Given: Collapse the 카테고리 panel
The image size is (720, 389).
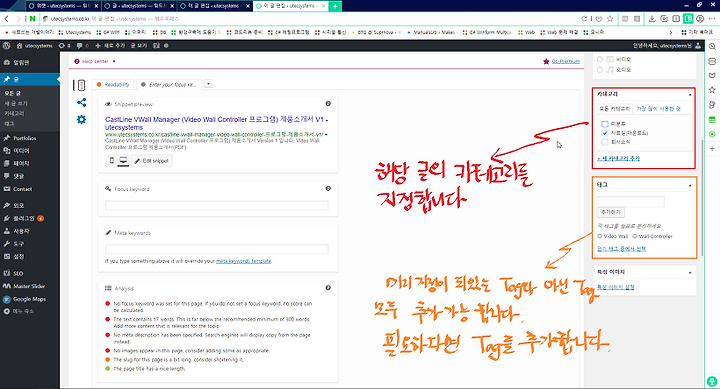Looking at the screenshot, I should (690, 94).
